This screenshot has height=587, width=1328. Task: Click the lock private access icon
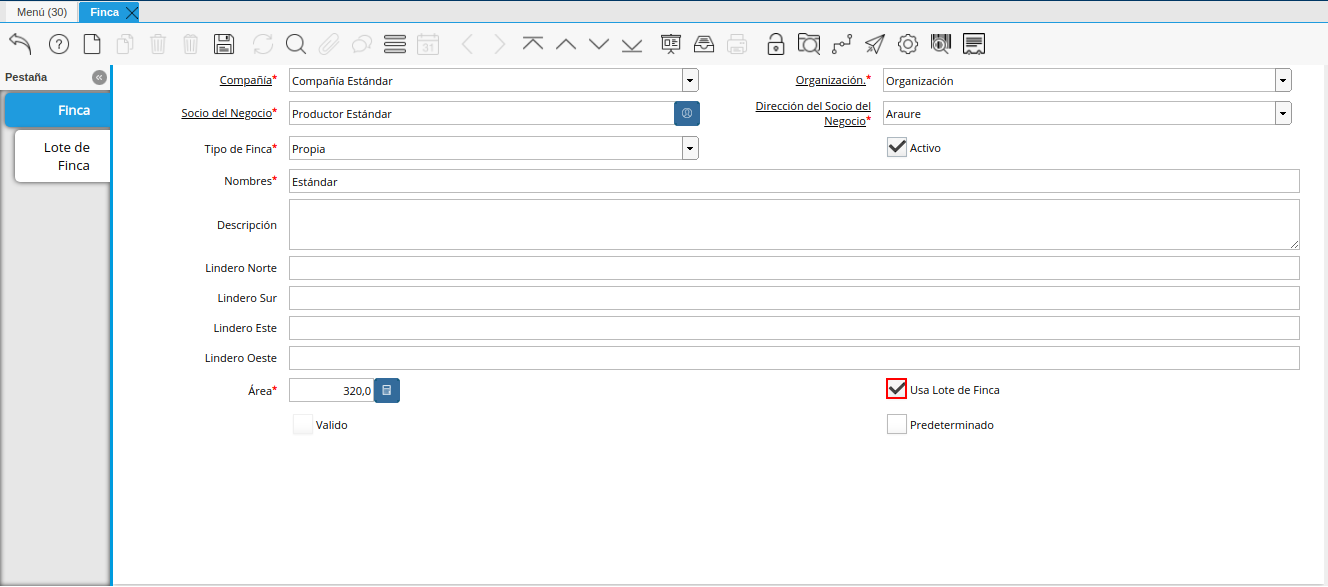click(775, 44)
